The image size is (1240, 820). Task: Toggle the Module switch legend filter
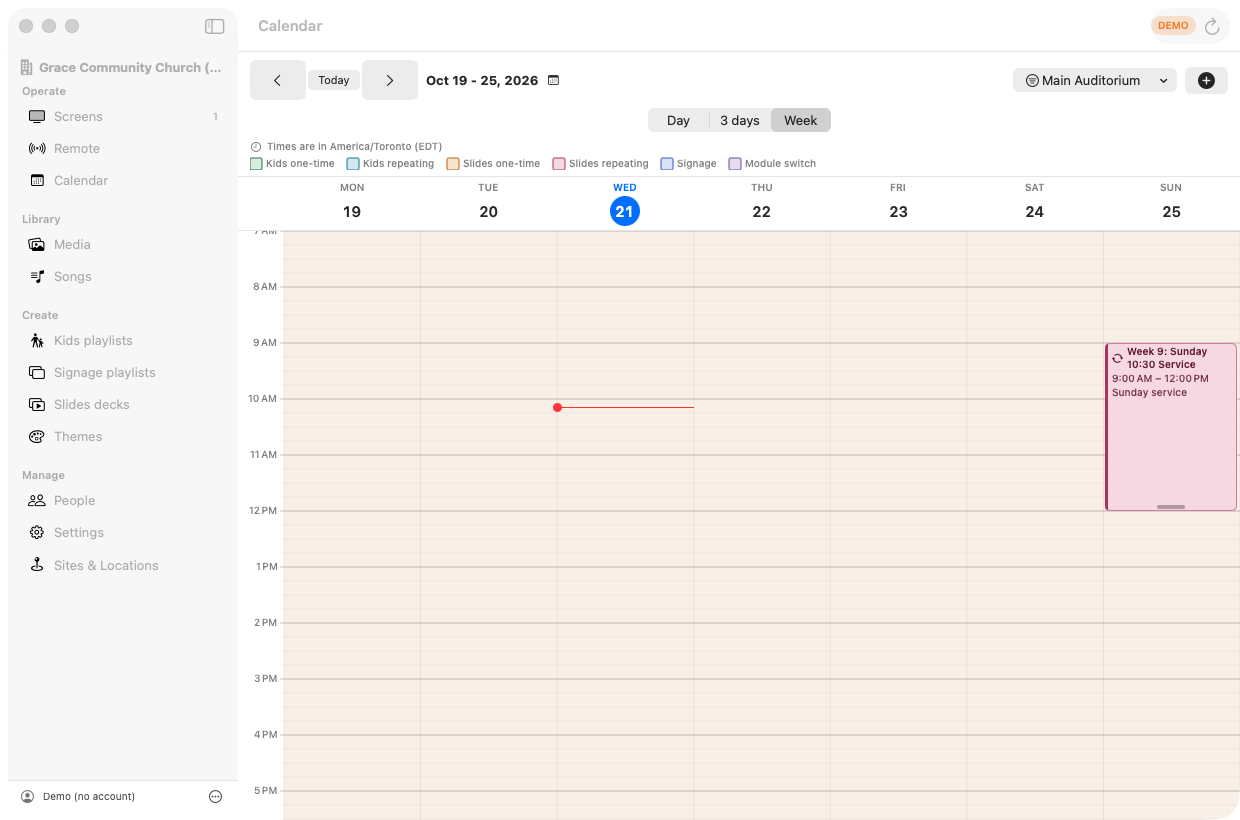(772, 163)
